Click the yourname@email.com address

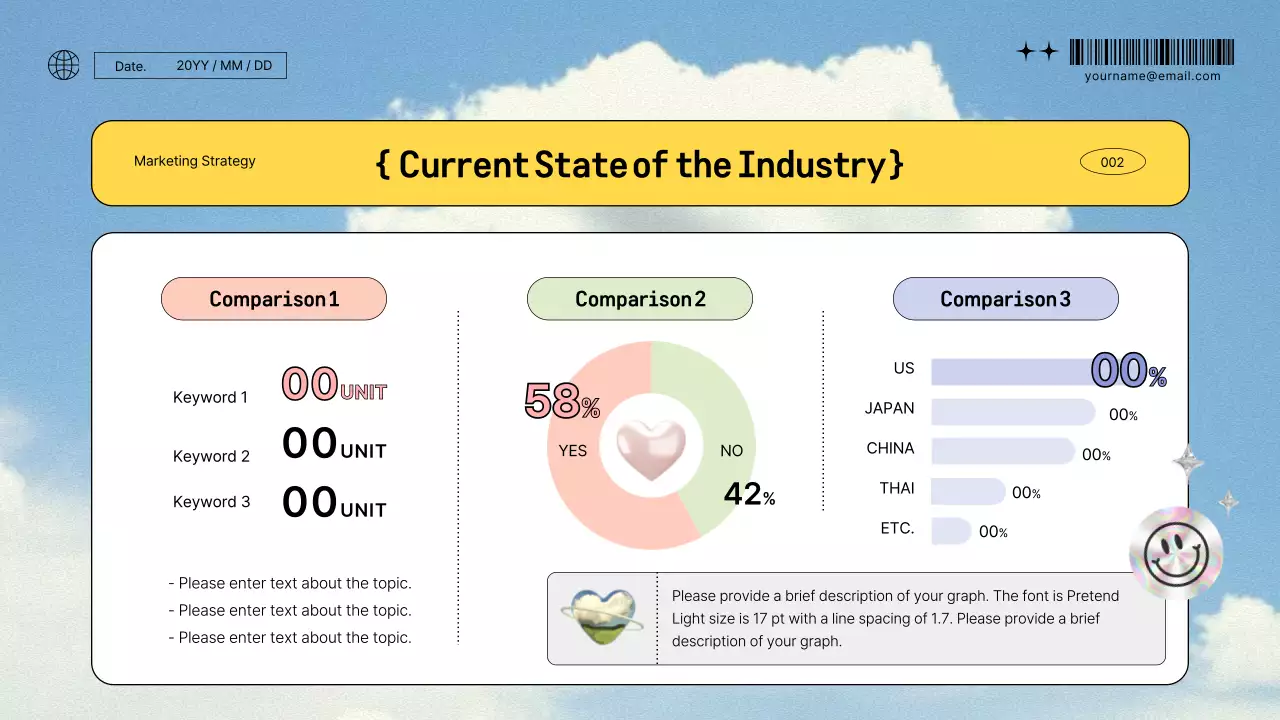point(1152,76)
